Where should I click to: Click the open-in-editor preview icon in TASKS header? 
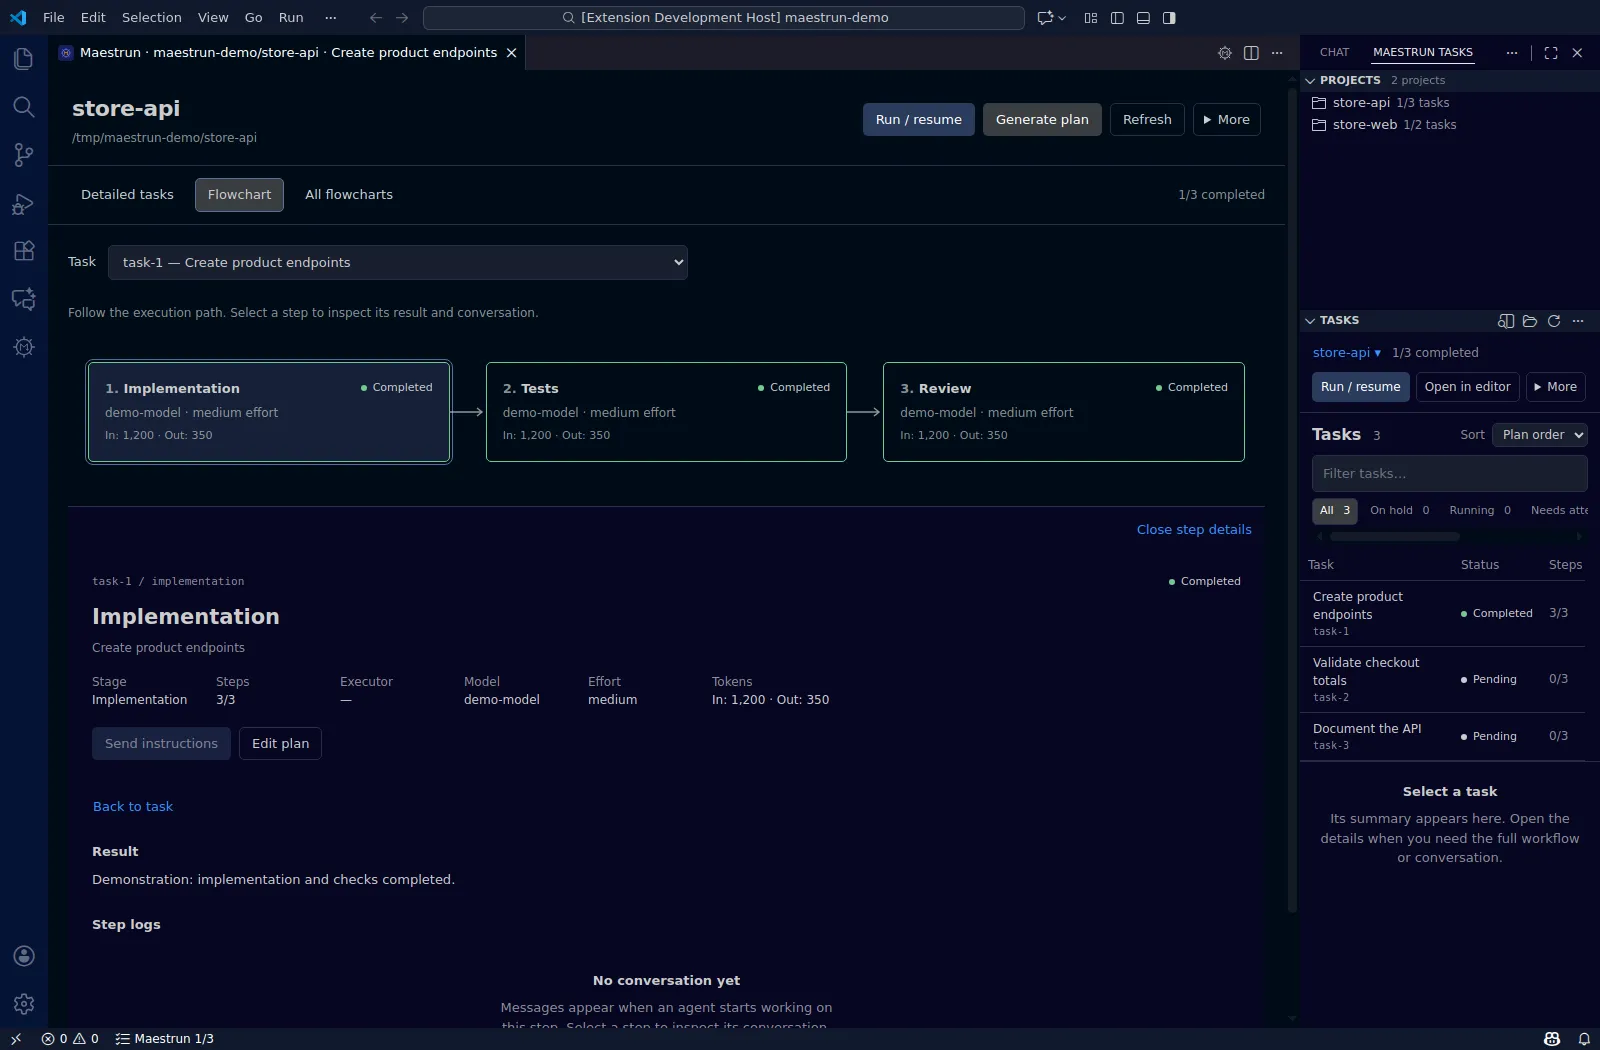1506,321
